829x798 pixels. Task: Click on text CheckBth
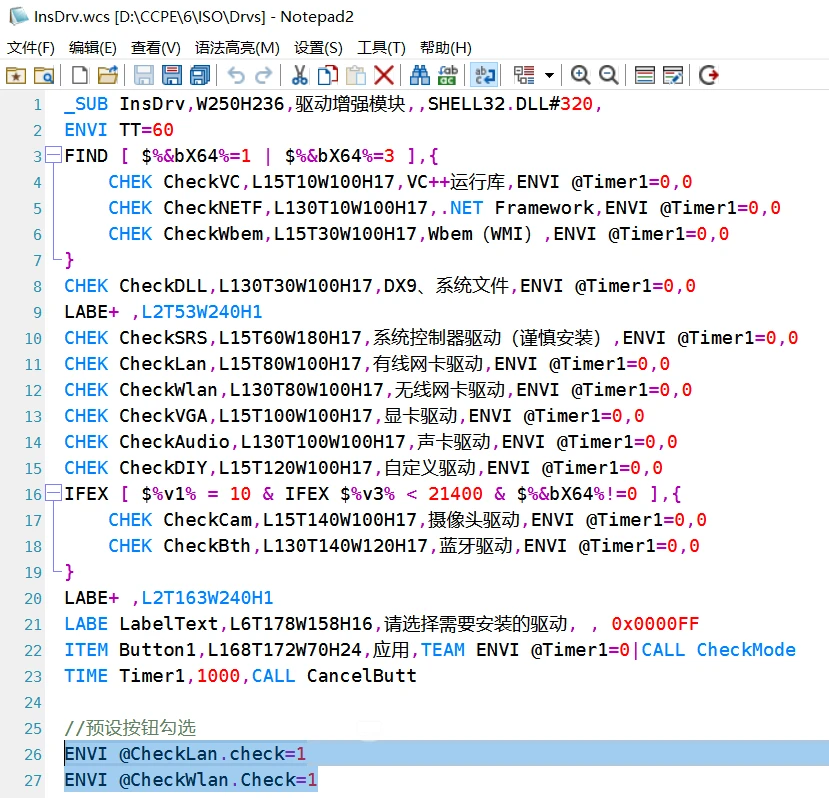point(207,546)
